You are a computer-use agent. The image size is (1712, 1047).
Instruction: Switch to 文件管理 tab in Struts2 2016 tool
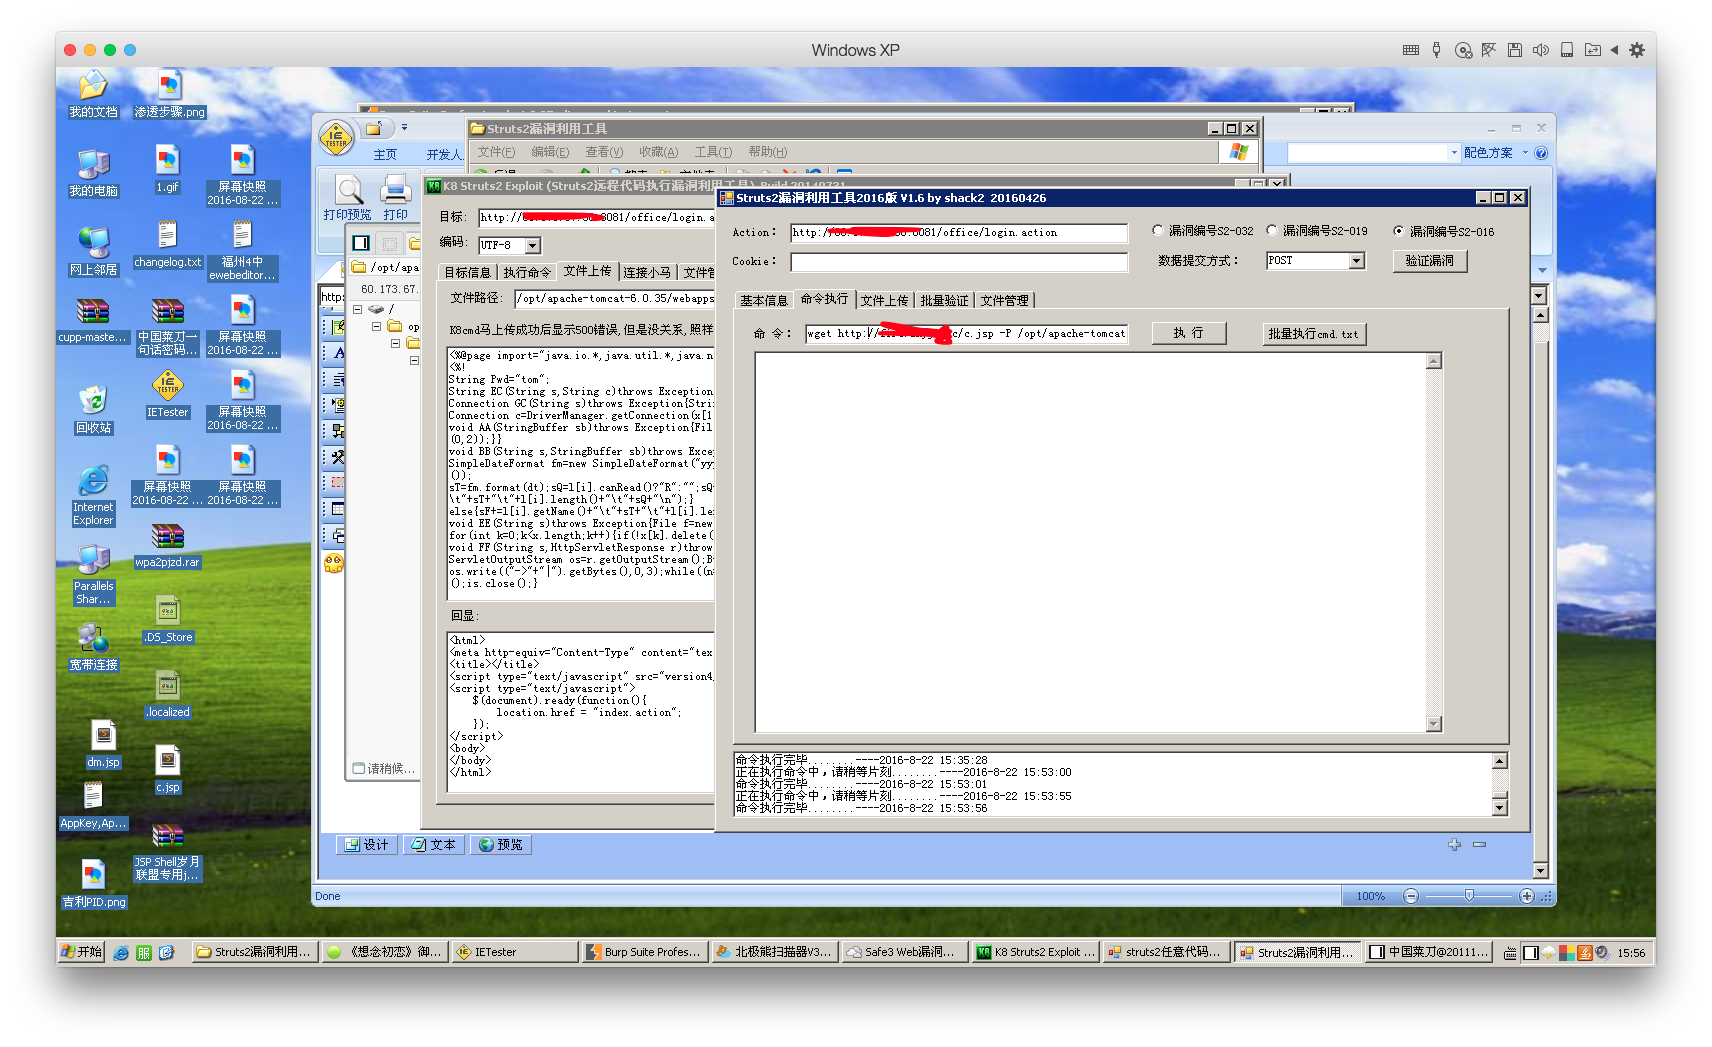tap(1004, 300)
